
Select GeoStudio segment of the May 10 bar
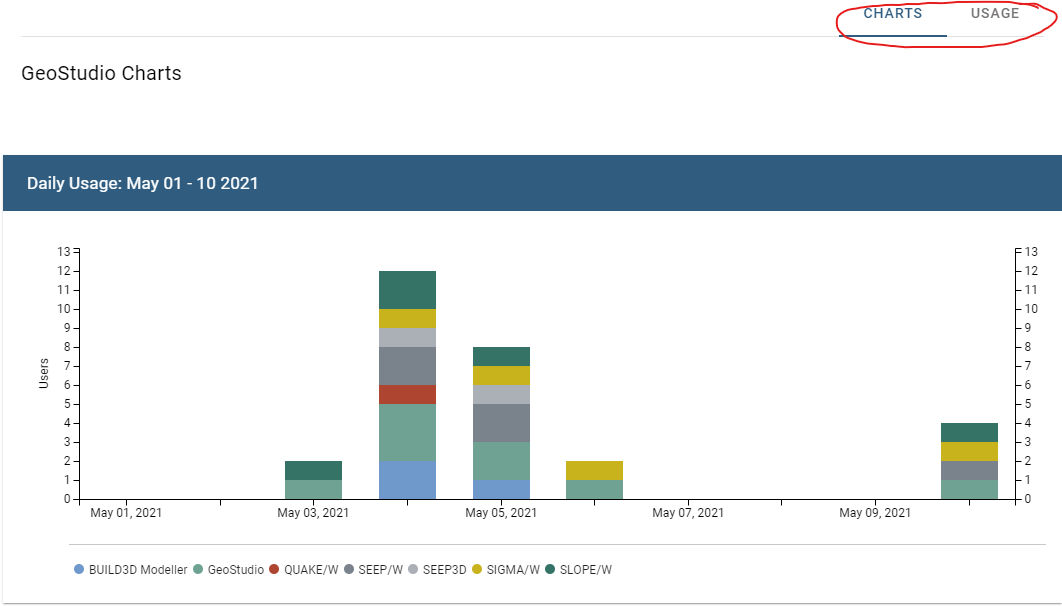(969, 490)
